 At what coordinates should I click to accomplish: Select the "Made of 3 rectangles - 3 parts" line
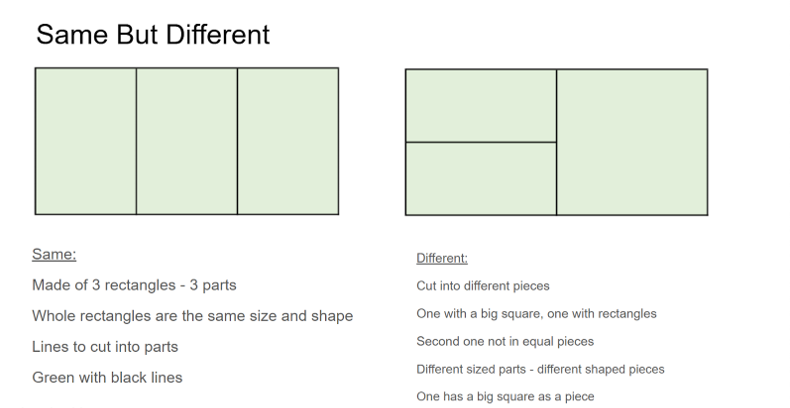tap(133, 285)
